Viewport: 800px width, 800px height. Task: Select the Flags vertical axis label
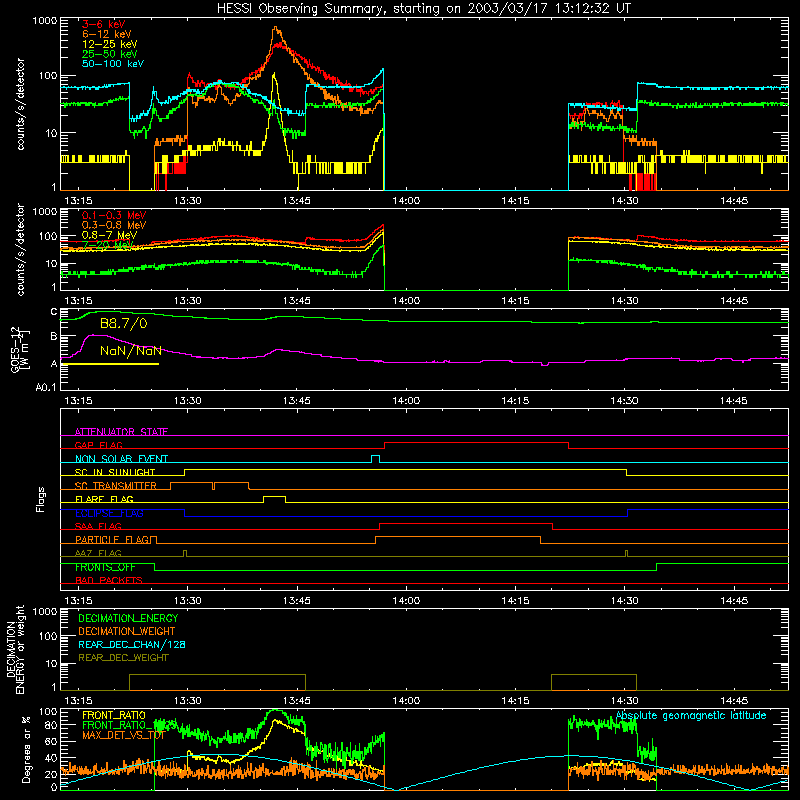point(41,499)
